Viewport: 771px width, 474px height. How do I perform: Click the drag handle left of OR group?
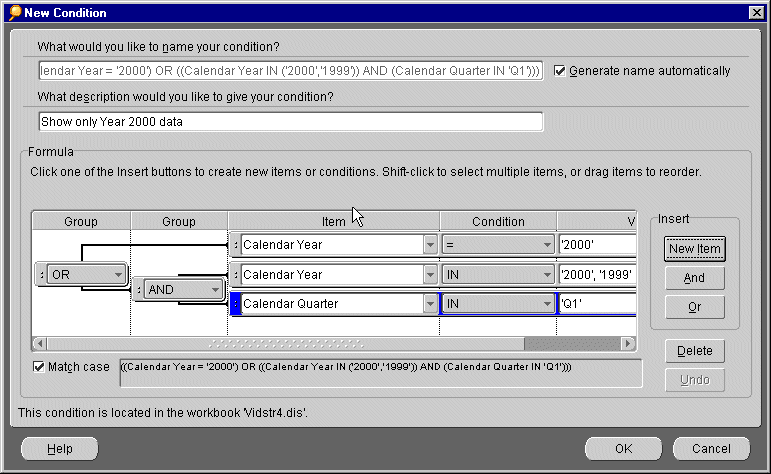pos(41,274)
